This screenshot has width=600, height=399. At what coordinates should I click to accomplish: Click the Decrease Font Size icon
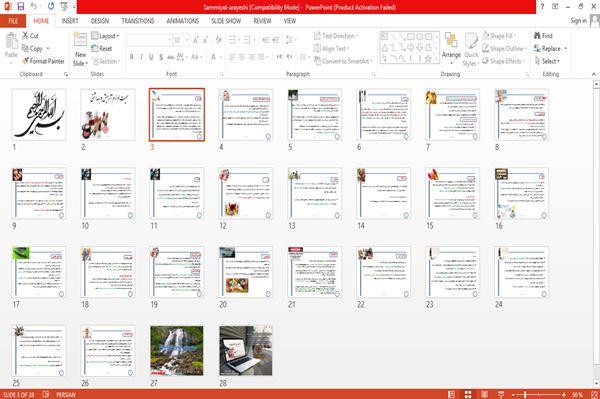point(205,40)
